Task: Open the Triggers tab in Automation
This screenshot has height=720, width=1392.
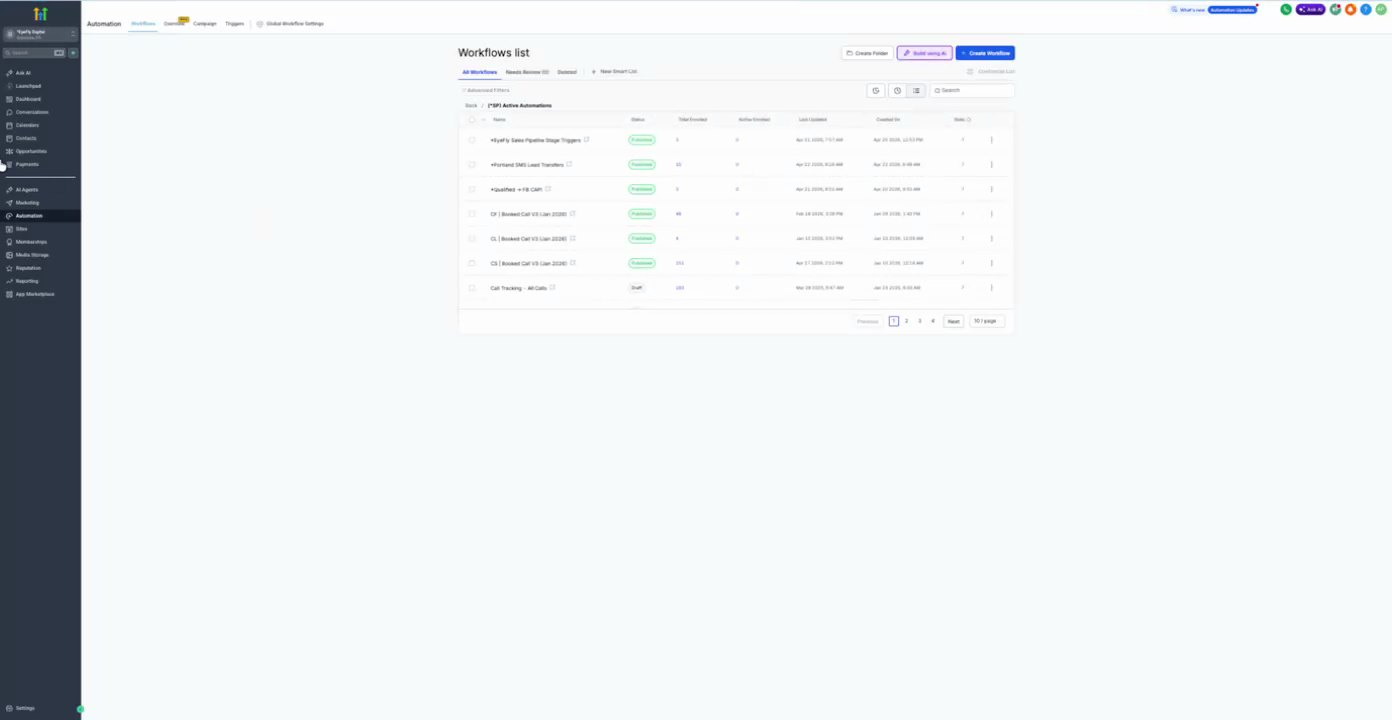Action: pyautogui.click(x=234, y=23)
